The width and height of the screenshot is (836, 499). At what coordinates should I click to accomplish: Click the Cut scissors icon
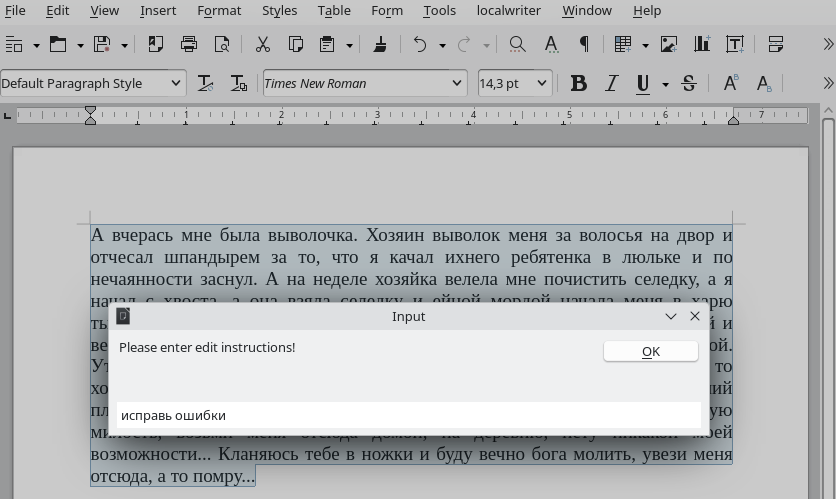point(262,44)
